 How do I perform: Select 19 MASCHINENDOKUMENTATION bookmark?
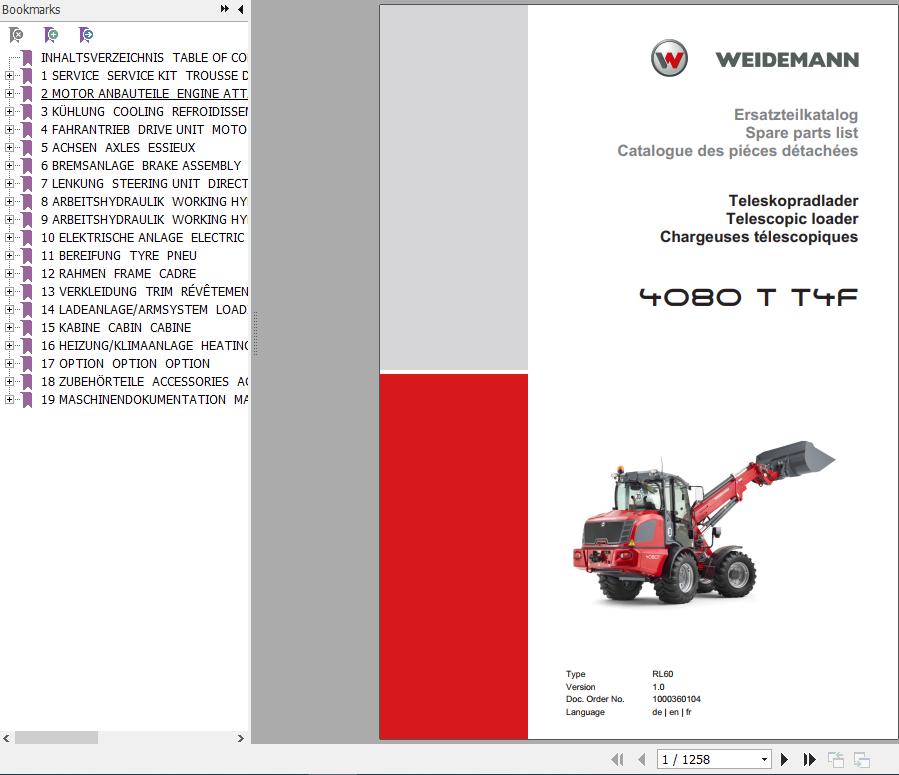(x=144, y=400)
